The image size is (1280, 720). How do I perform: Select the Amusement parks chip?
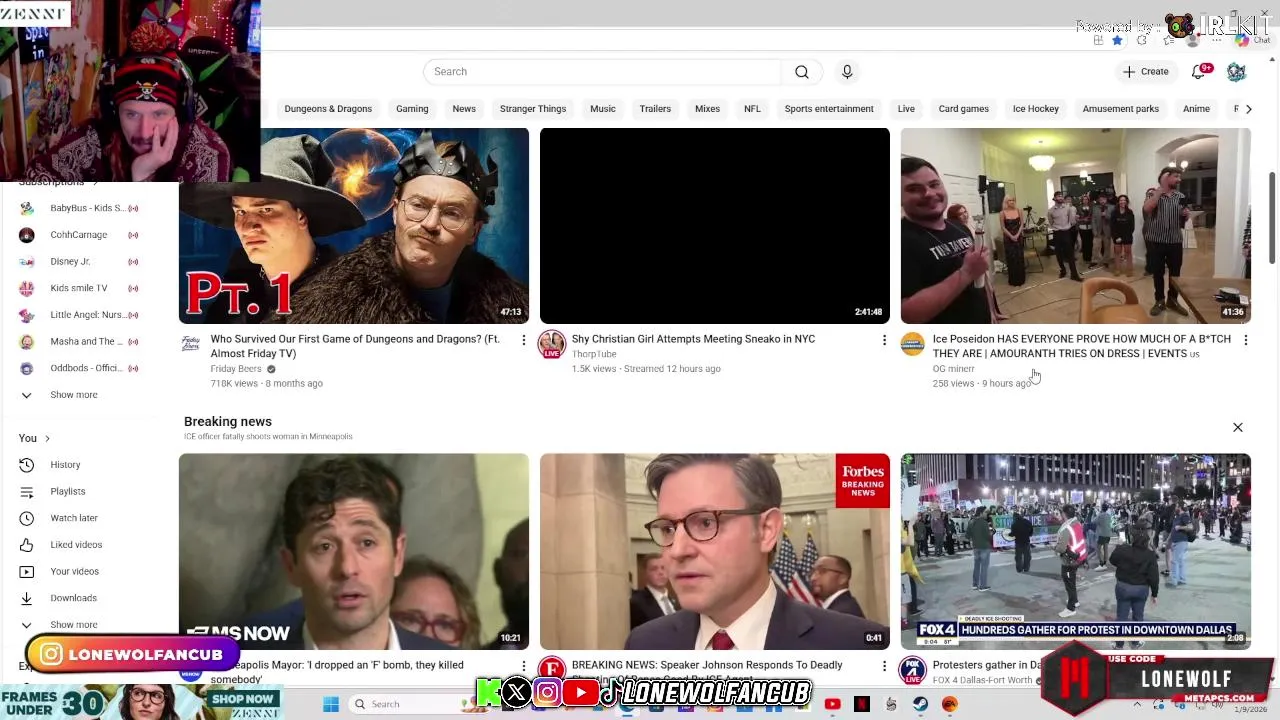[x=1121, y=109]
